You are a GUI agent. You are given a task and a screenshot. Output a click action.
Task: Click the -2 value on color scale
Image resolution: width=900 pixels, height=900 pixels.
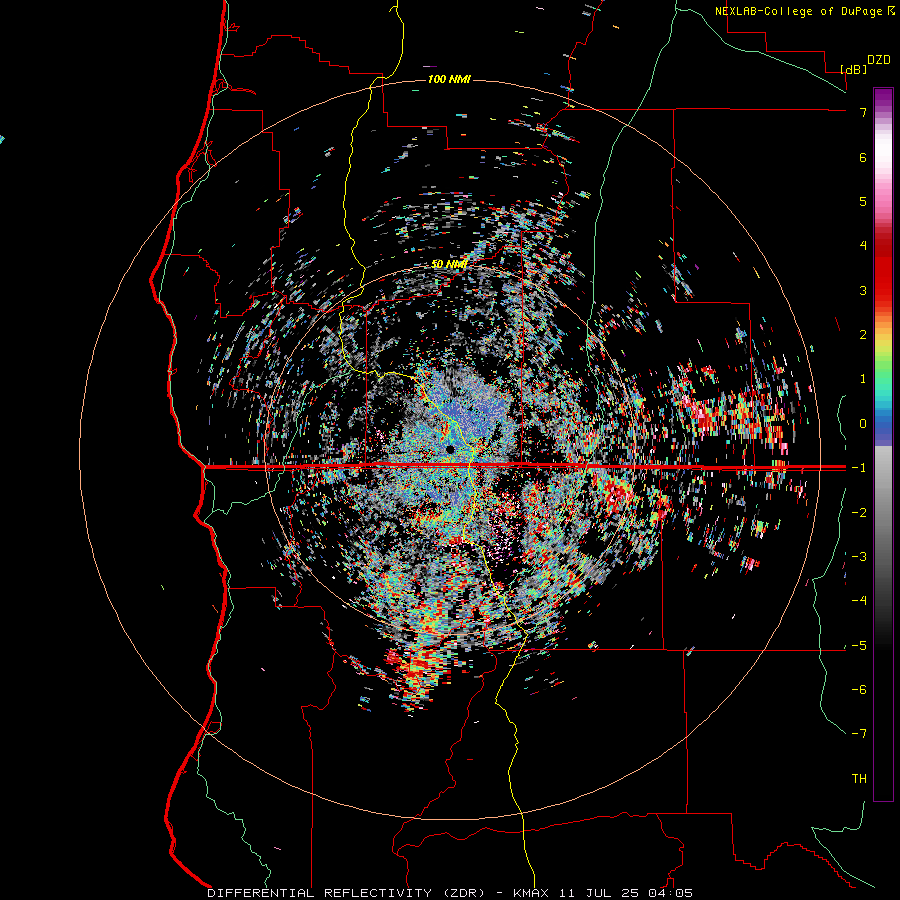(859, 513)
